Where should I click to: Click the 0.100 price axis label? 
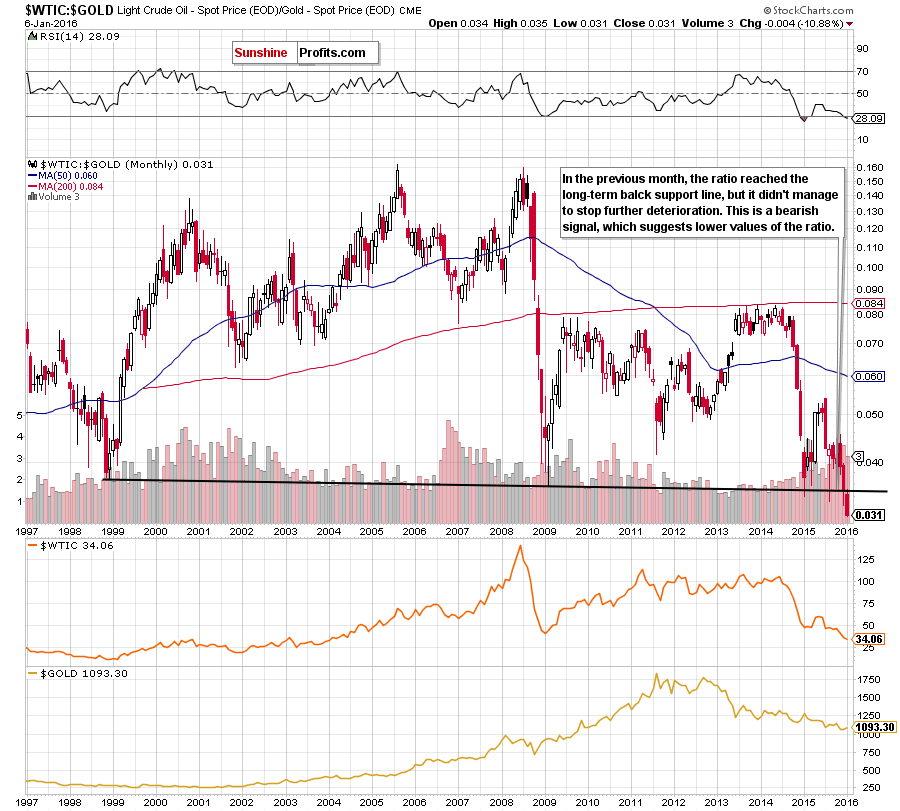pos(870,267)
